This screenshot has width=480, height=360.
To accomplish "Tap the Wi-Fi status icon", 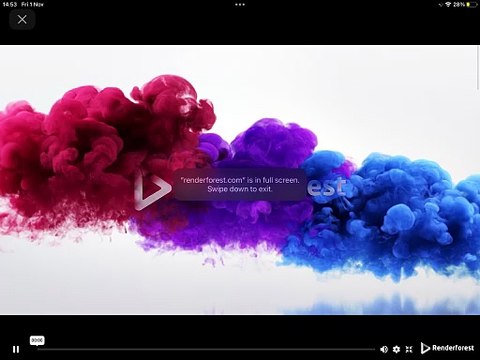I will click(x=448, y=4).
